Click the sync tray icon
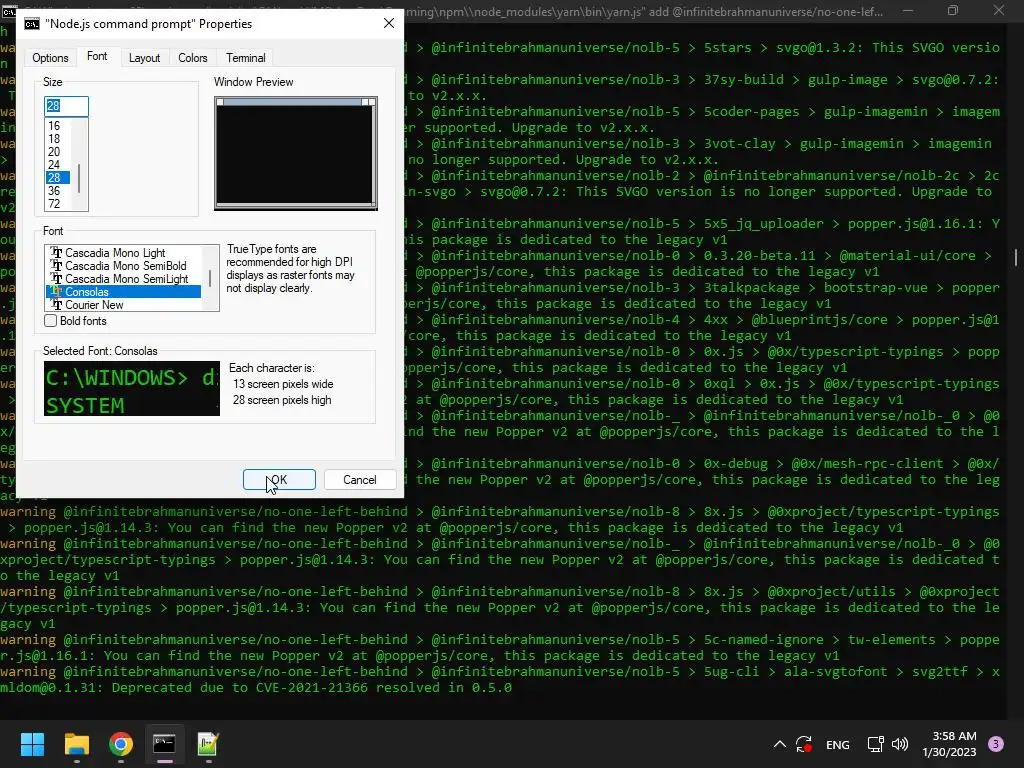1024x768 pixels. click(x=804, y=744)
